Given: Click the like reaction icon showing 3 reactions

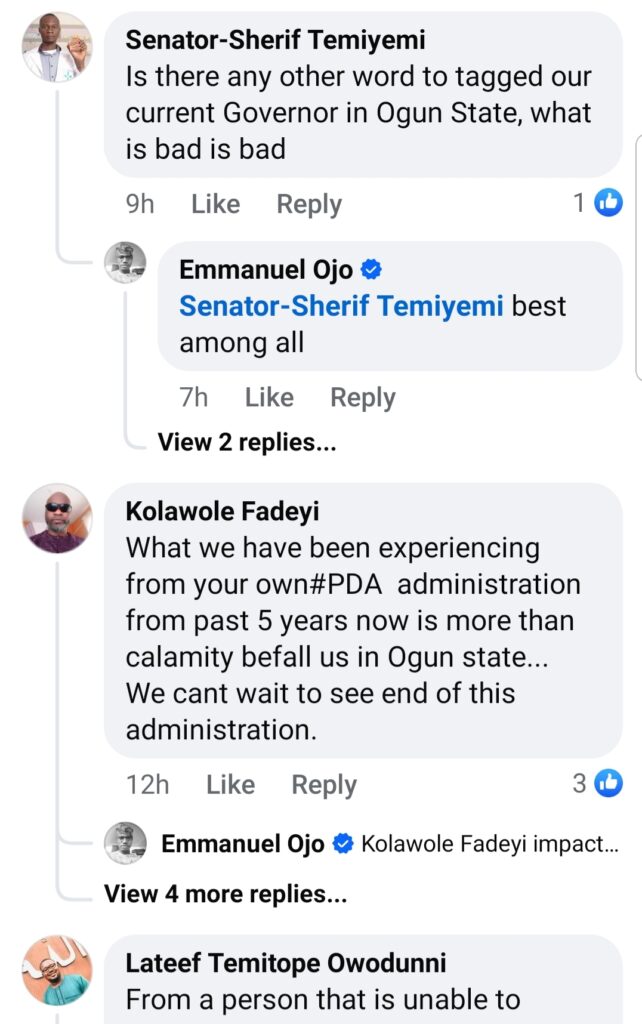Looking at the screenshot, I should click(x=608, y=783).
